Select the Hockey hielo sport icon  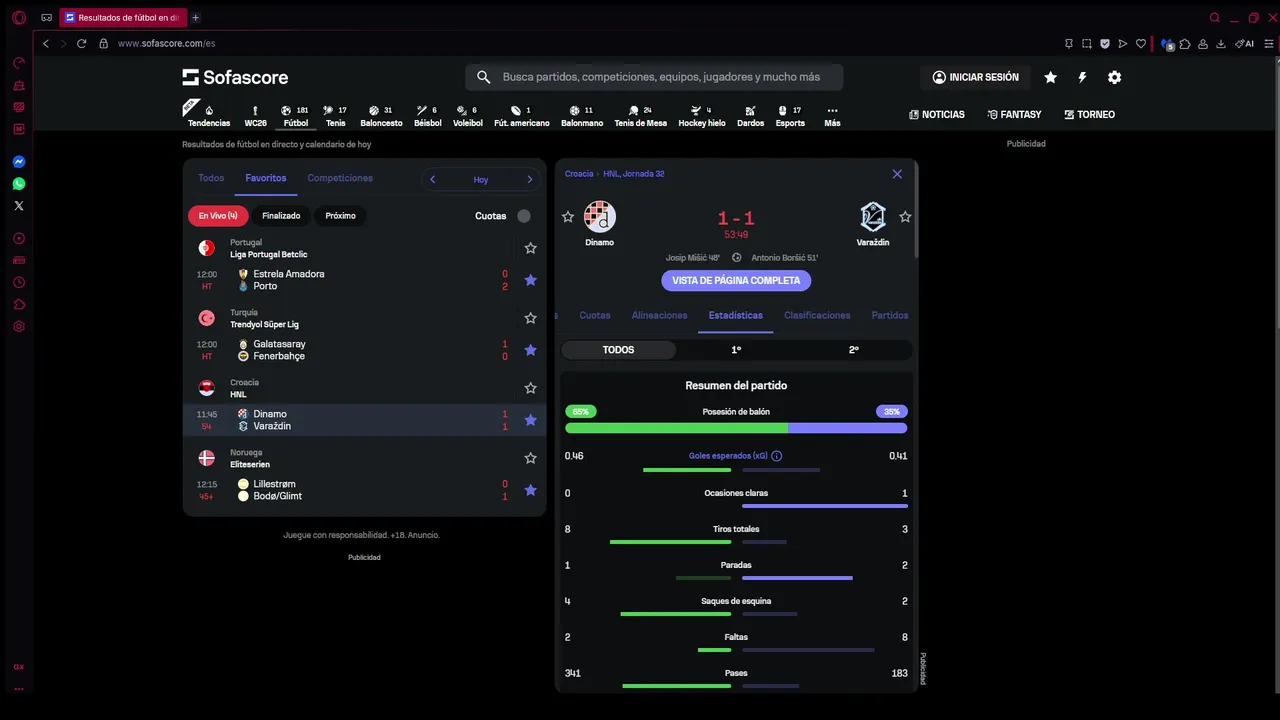tap(702, 117)
